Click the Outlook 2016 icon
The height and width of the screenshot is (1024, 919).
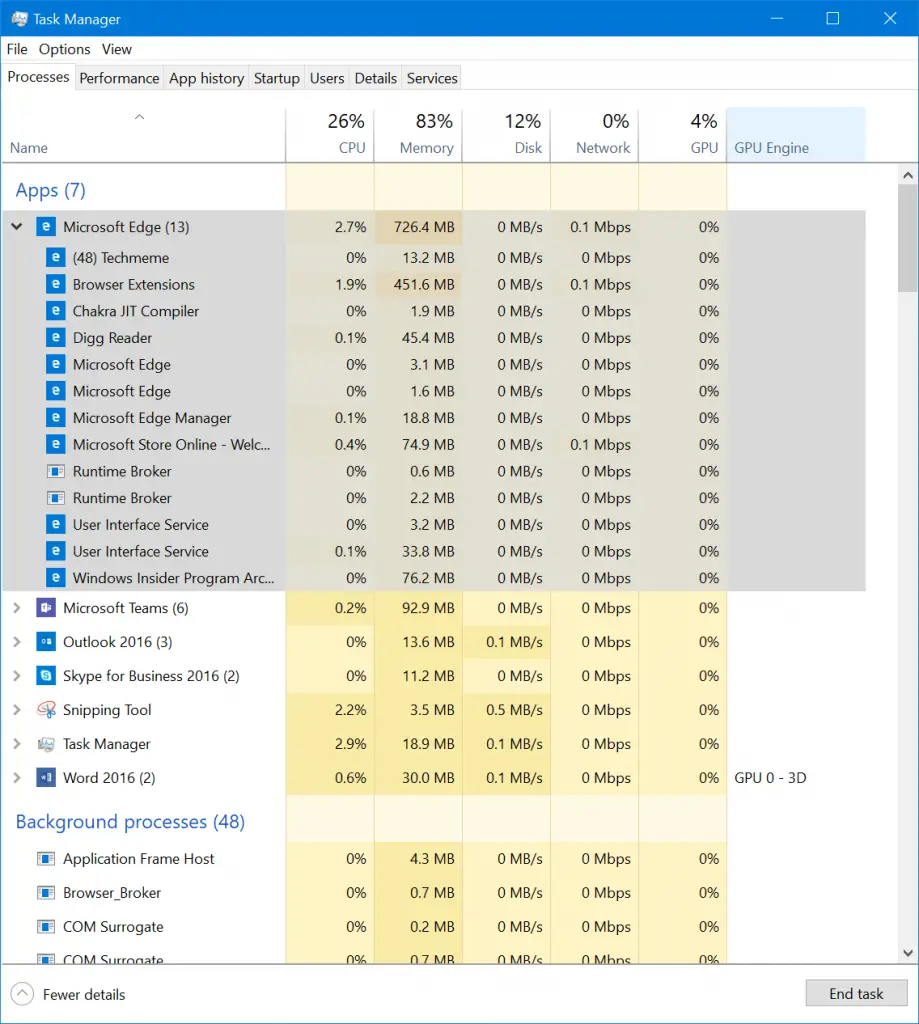45,642
